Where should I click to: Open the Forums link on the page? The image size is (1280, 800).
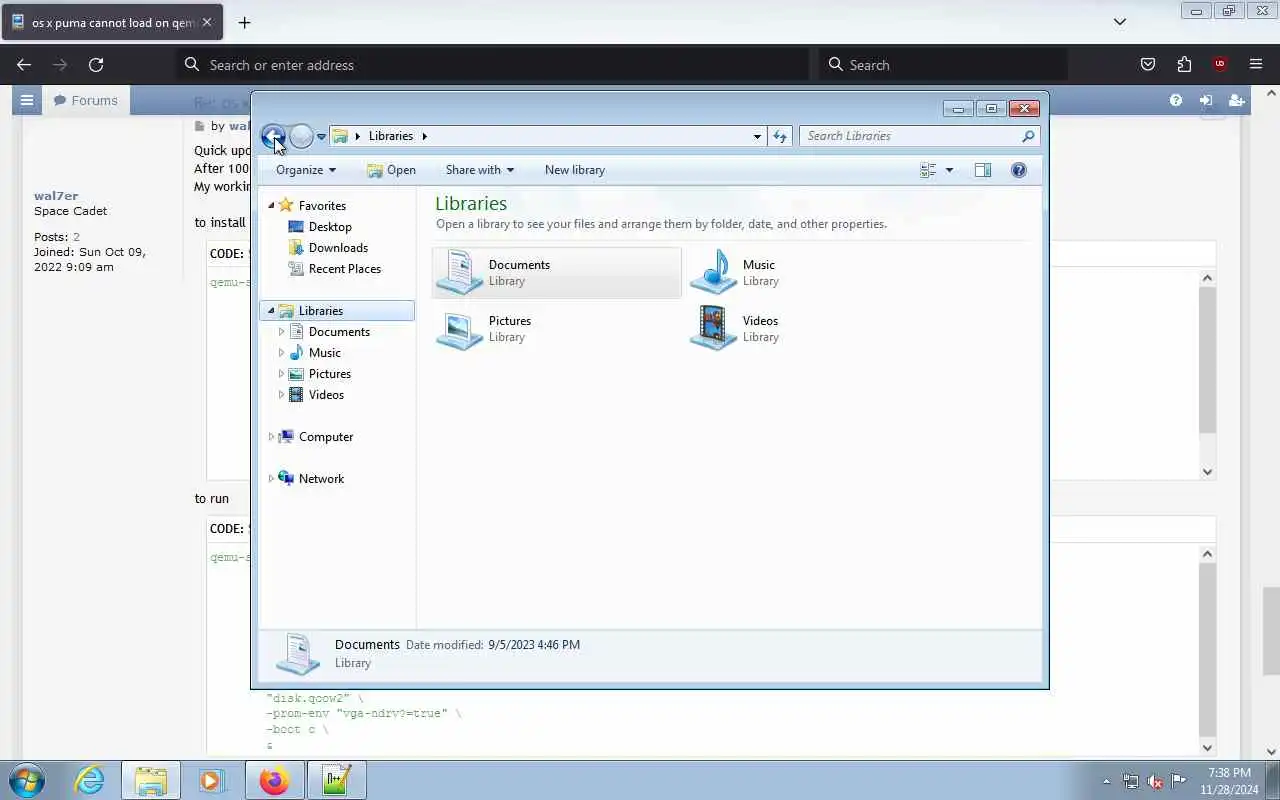point(86,100)
